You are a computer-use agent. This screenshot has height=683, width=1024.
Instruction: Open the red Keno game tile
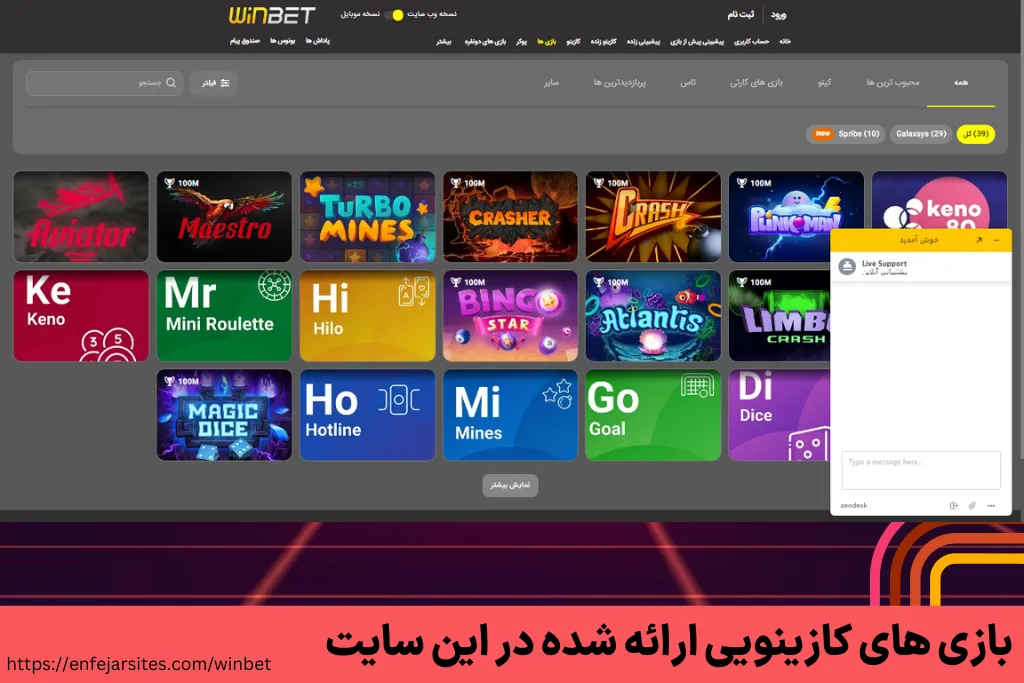point(81,316)
